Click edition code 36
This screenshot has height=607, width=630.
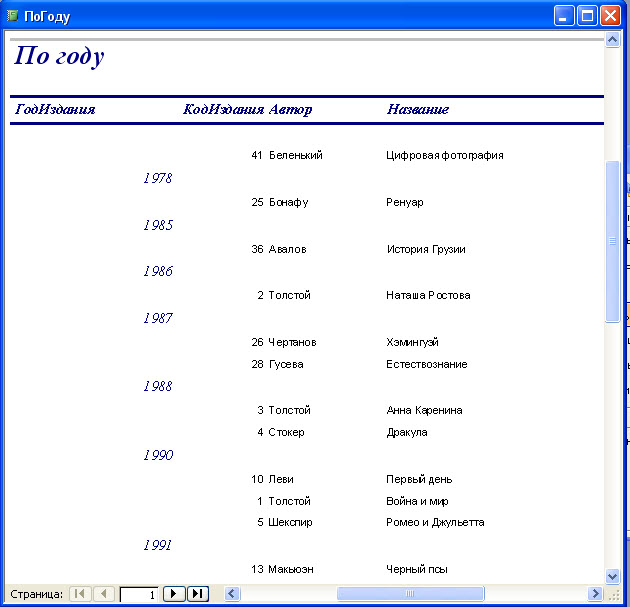coord(257,249)
